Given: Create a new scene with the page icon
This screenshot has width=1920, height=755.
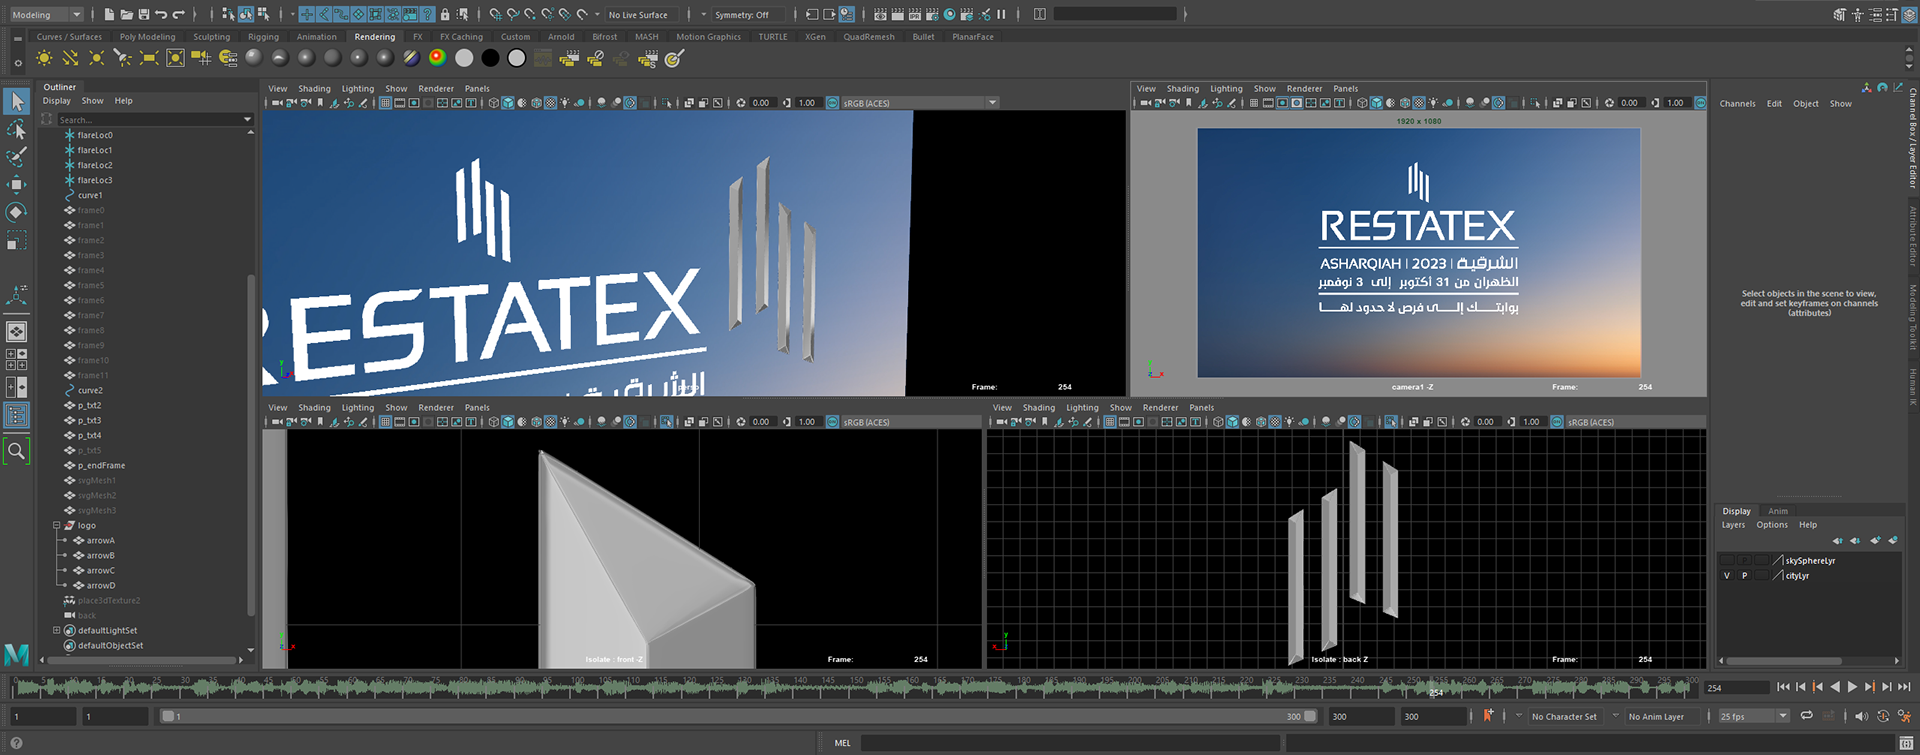Looking at the screenshot, I should pyautogui.click(x=108, y=14).
